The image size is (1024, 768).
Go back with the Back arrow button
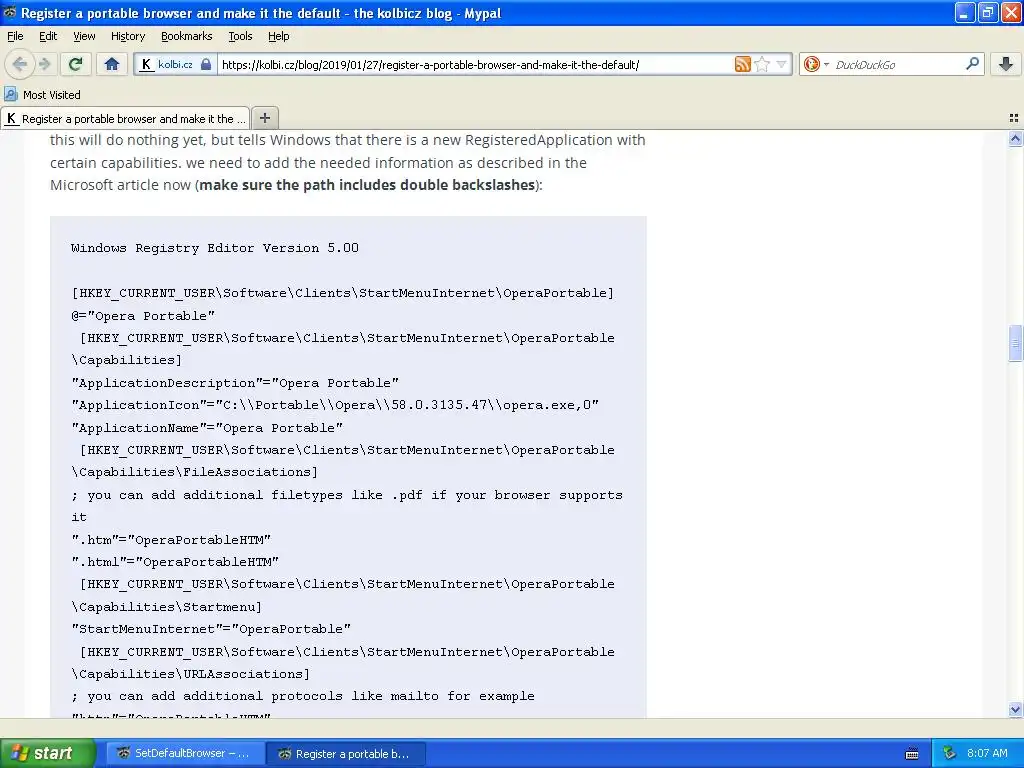click(x=20, y=64)
